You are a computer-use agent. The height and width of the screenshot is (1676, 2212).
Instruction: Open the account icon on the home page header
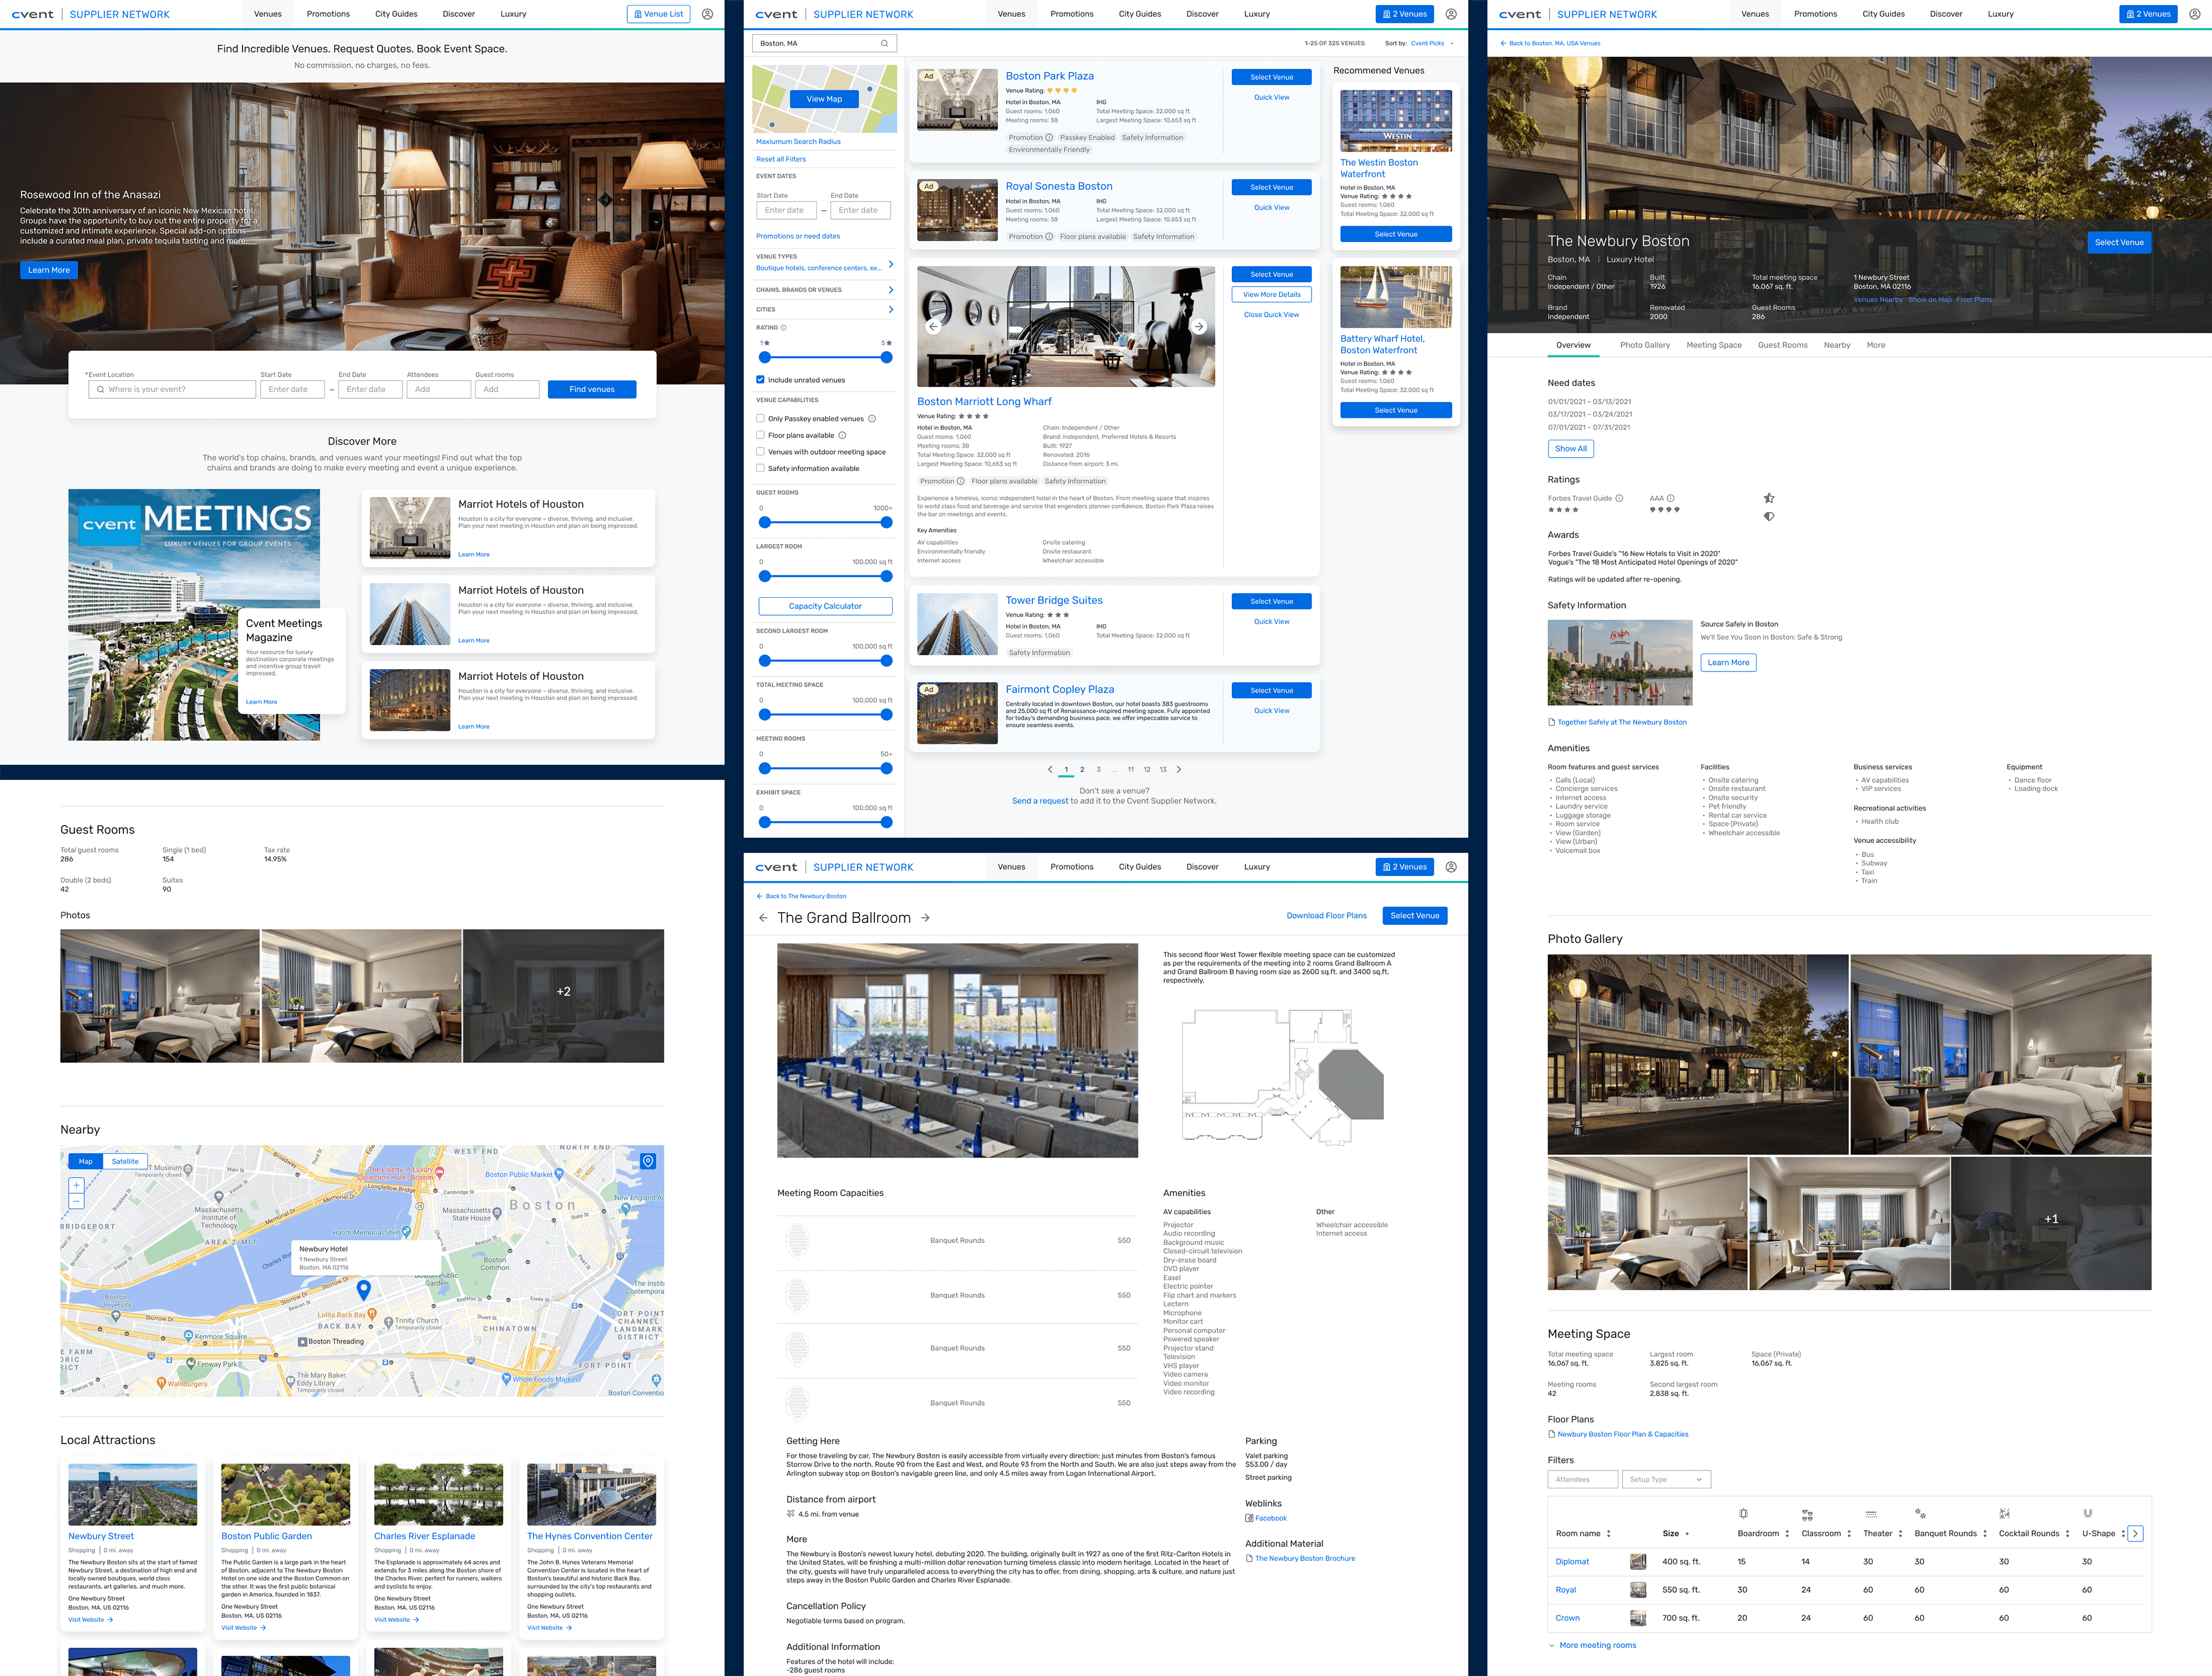click(x=707, y=14)
